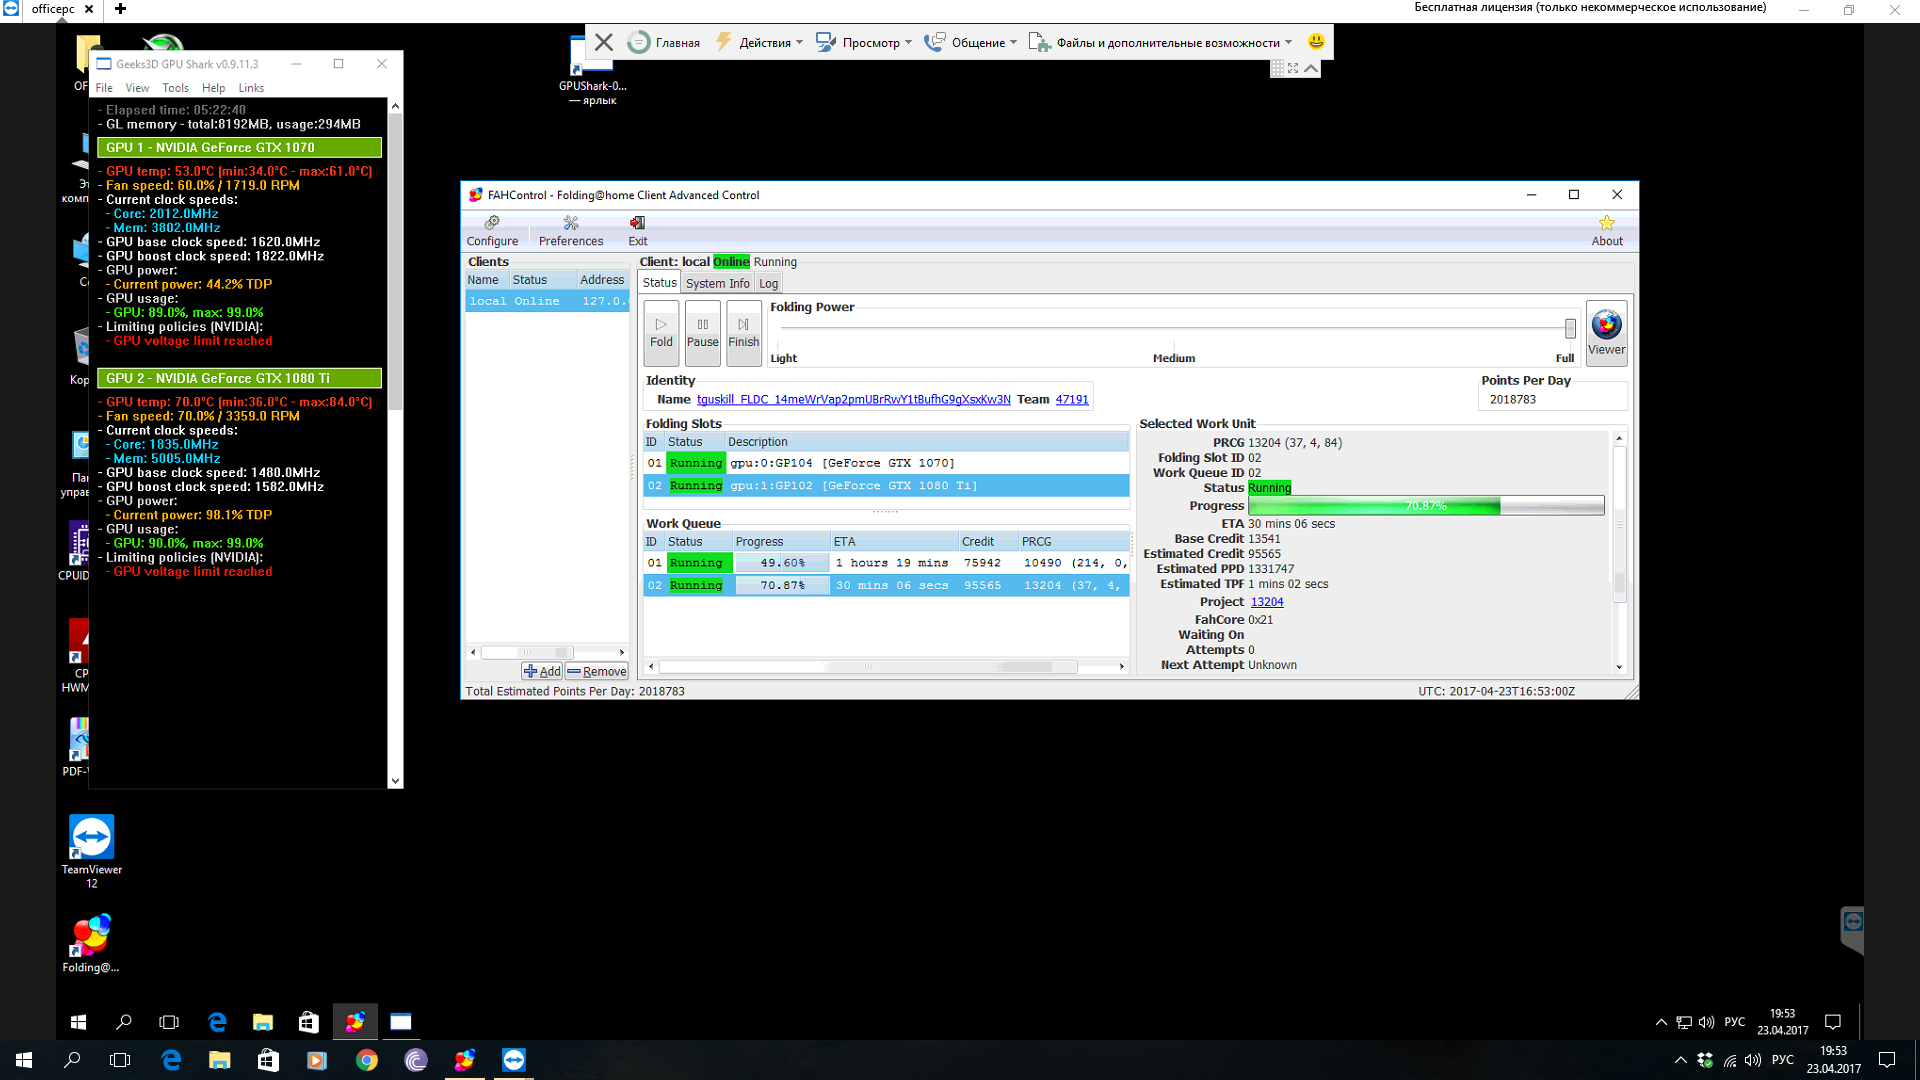
Task: Open the About star icon
Action: (1606, 223)
